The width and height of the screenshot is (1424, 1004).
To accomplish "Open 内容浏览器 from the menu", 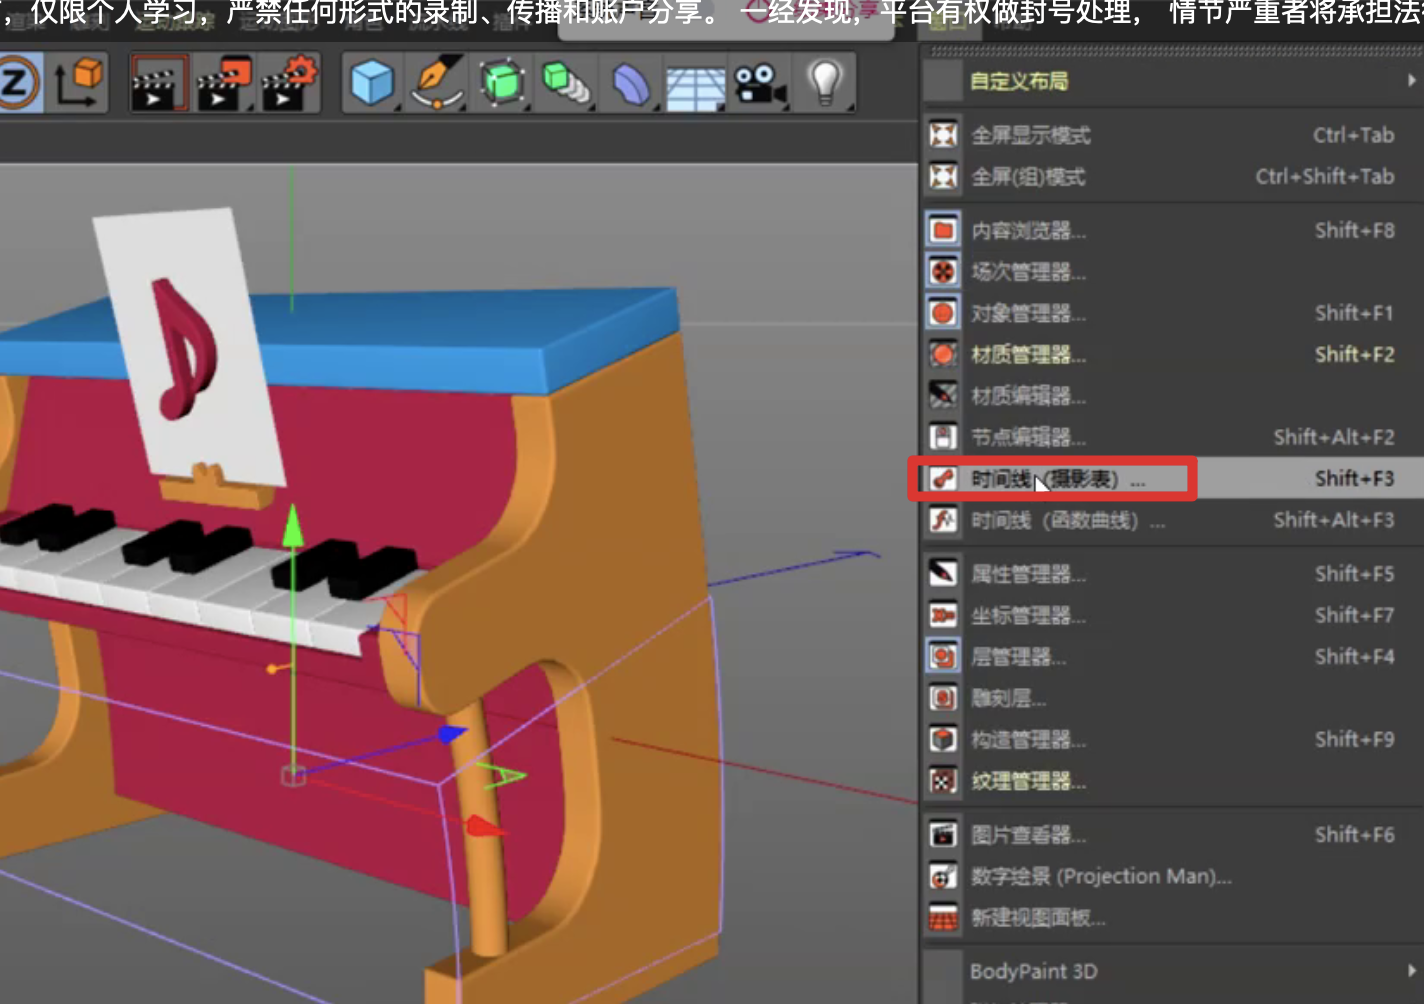I will pyautogui.click(x=1172, y=231).
